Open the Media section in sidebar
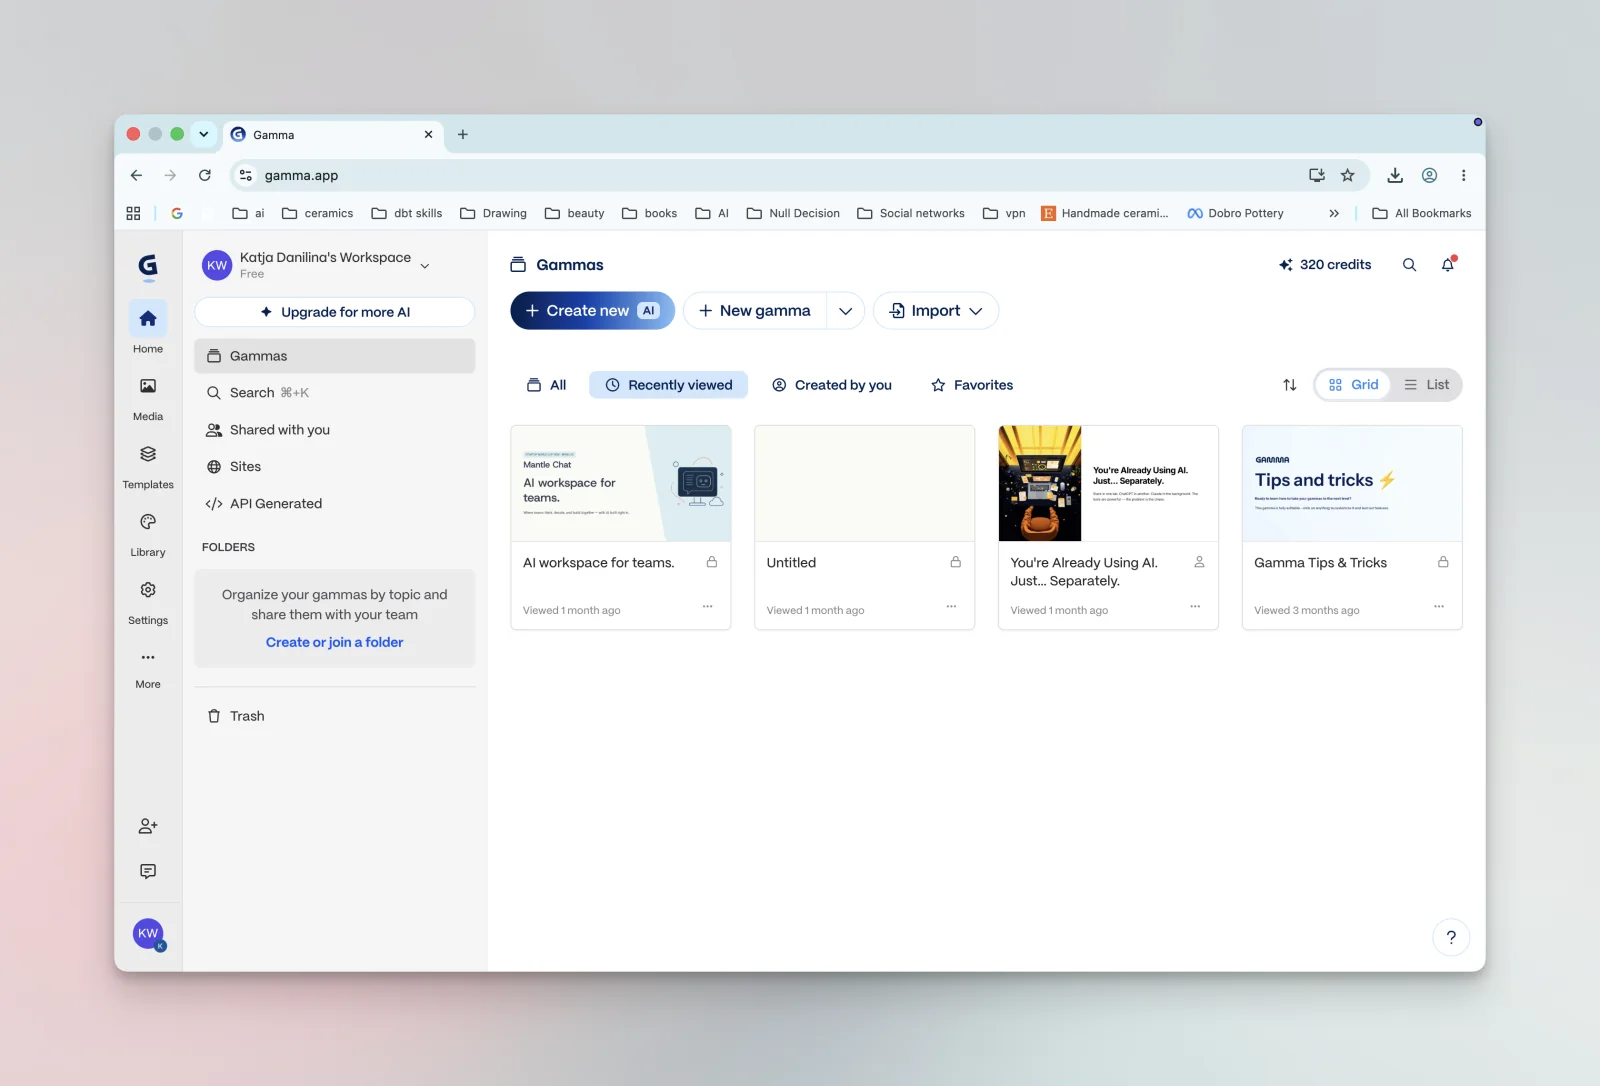 [148, 398]
